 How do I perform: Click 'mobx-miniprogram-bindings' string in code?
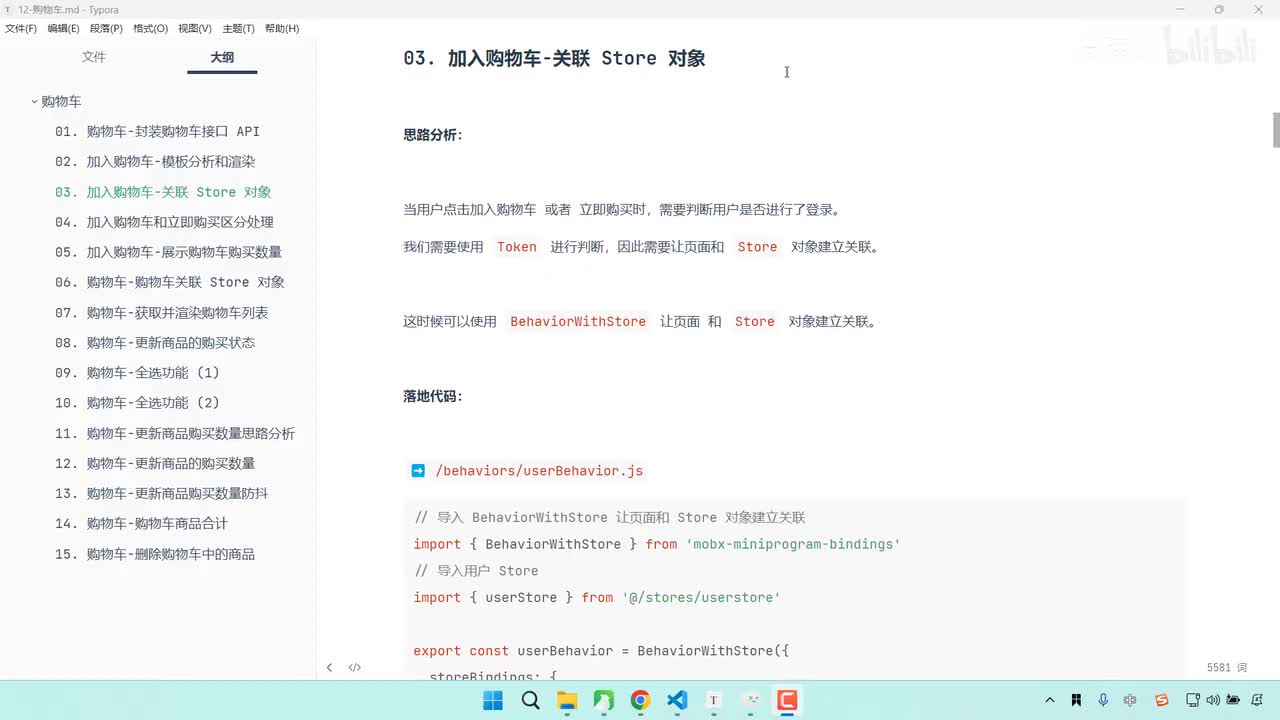[793, 544]
